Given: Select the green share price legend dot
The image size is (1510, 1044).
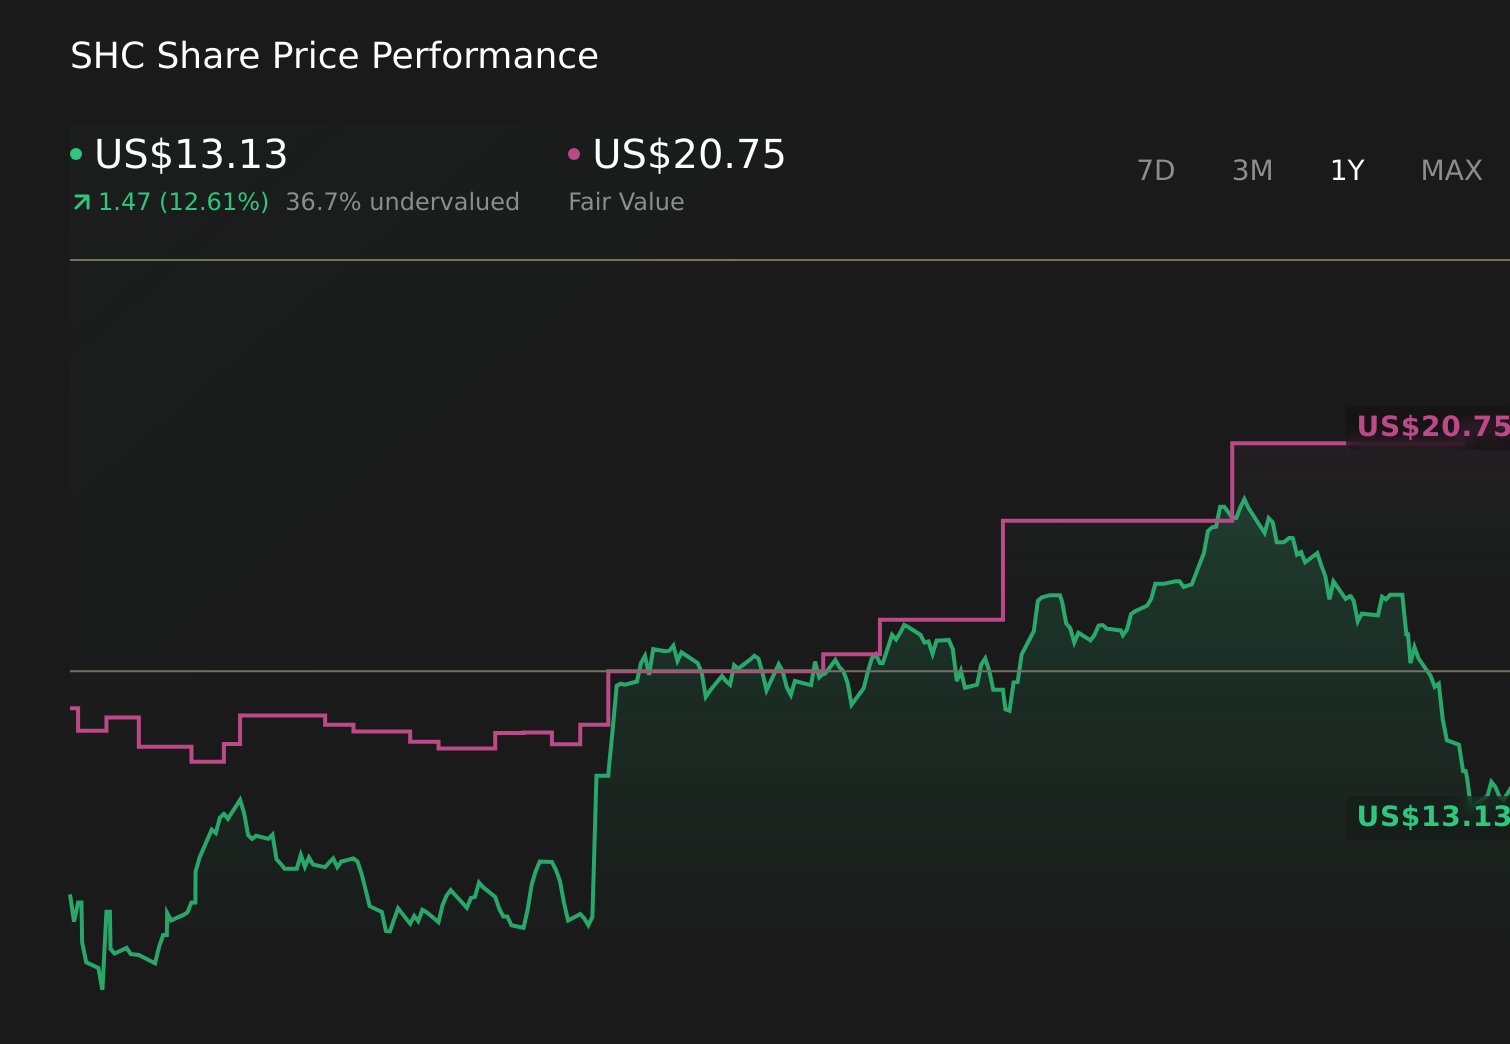Looking at the screenshot, I should [x=76, y=153].
